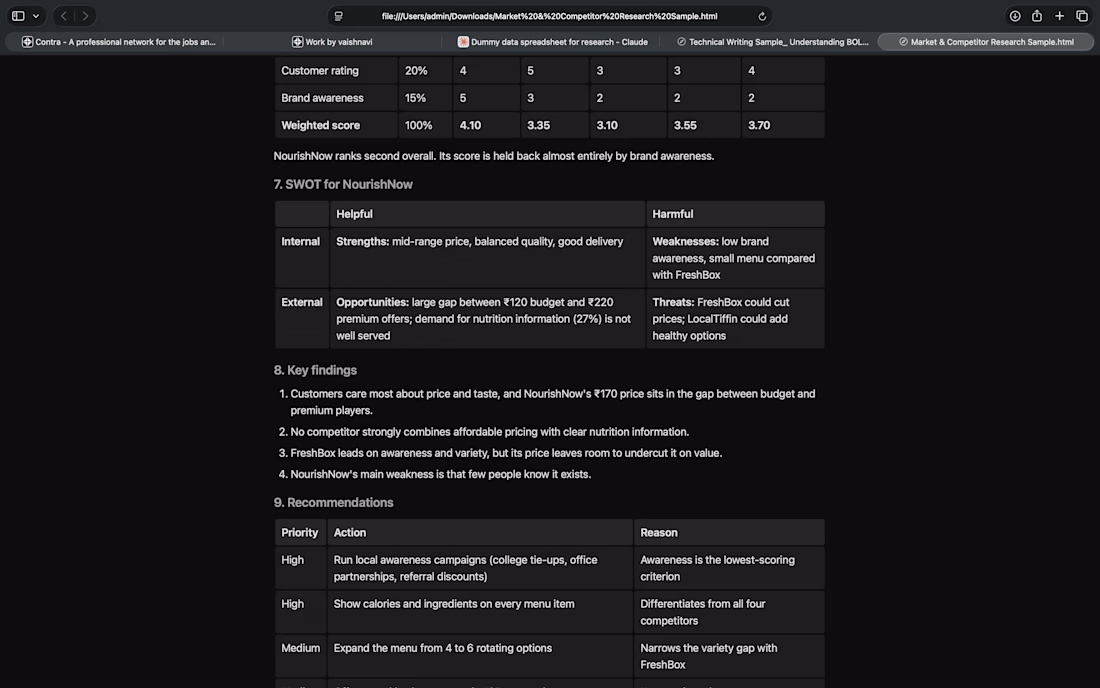Reload the page with the refresh icon
This screenshot has width=1100, height=688.
click(x=762, y=16)
